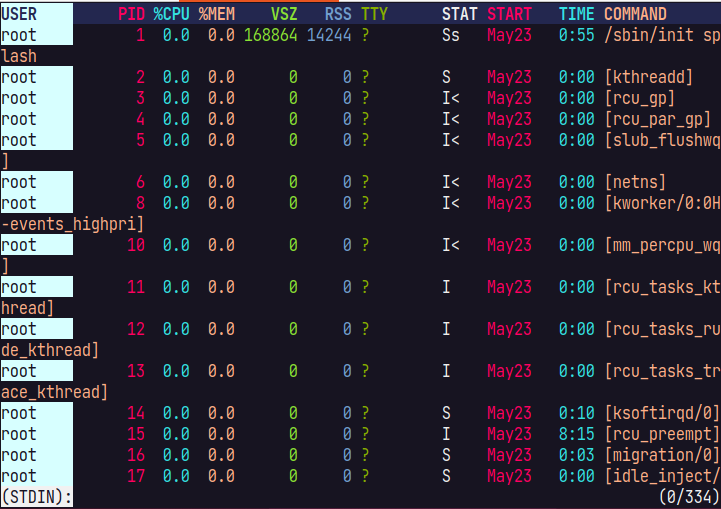
Task: Click VSZ value 168864
Action: pyautogui.click(x=271, y=35)
